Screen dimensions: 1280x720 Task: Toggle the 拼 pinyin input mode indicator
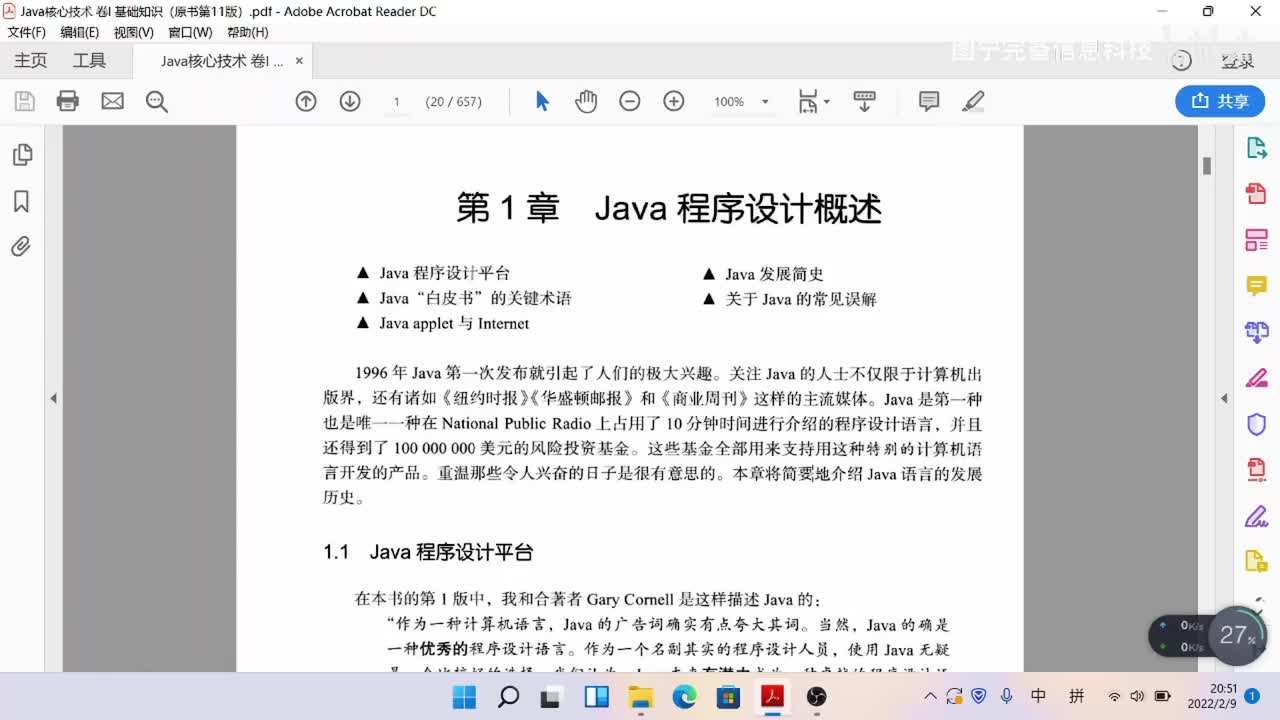coord(1077,696)
